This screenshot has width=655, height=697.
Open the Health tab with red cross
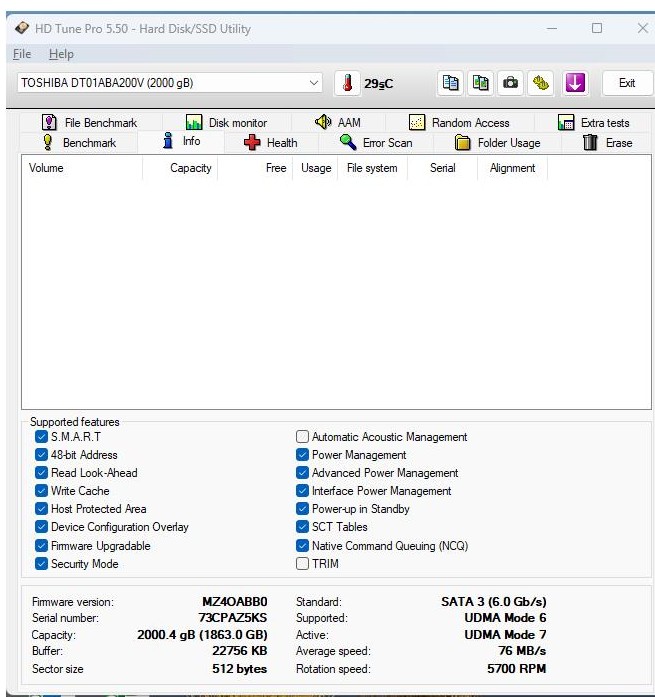click(271, 143)
